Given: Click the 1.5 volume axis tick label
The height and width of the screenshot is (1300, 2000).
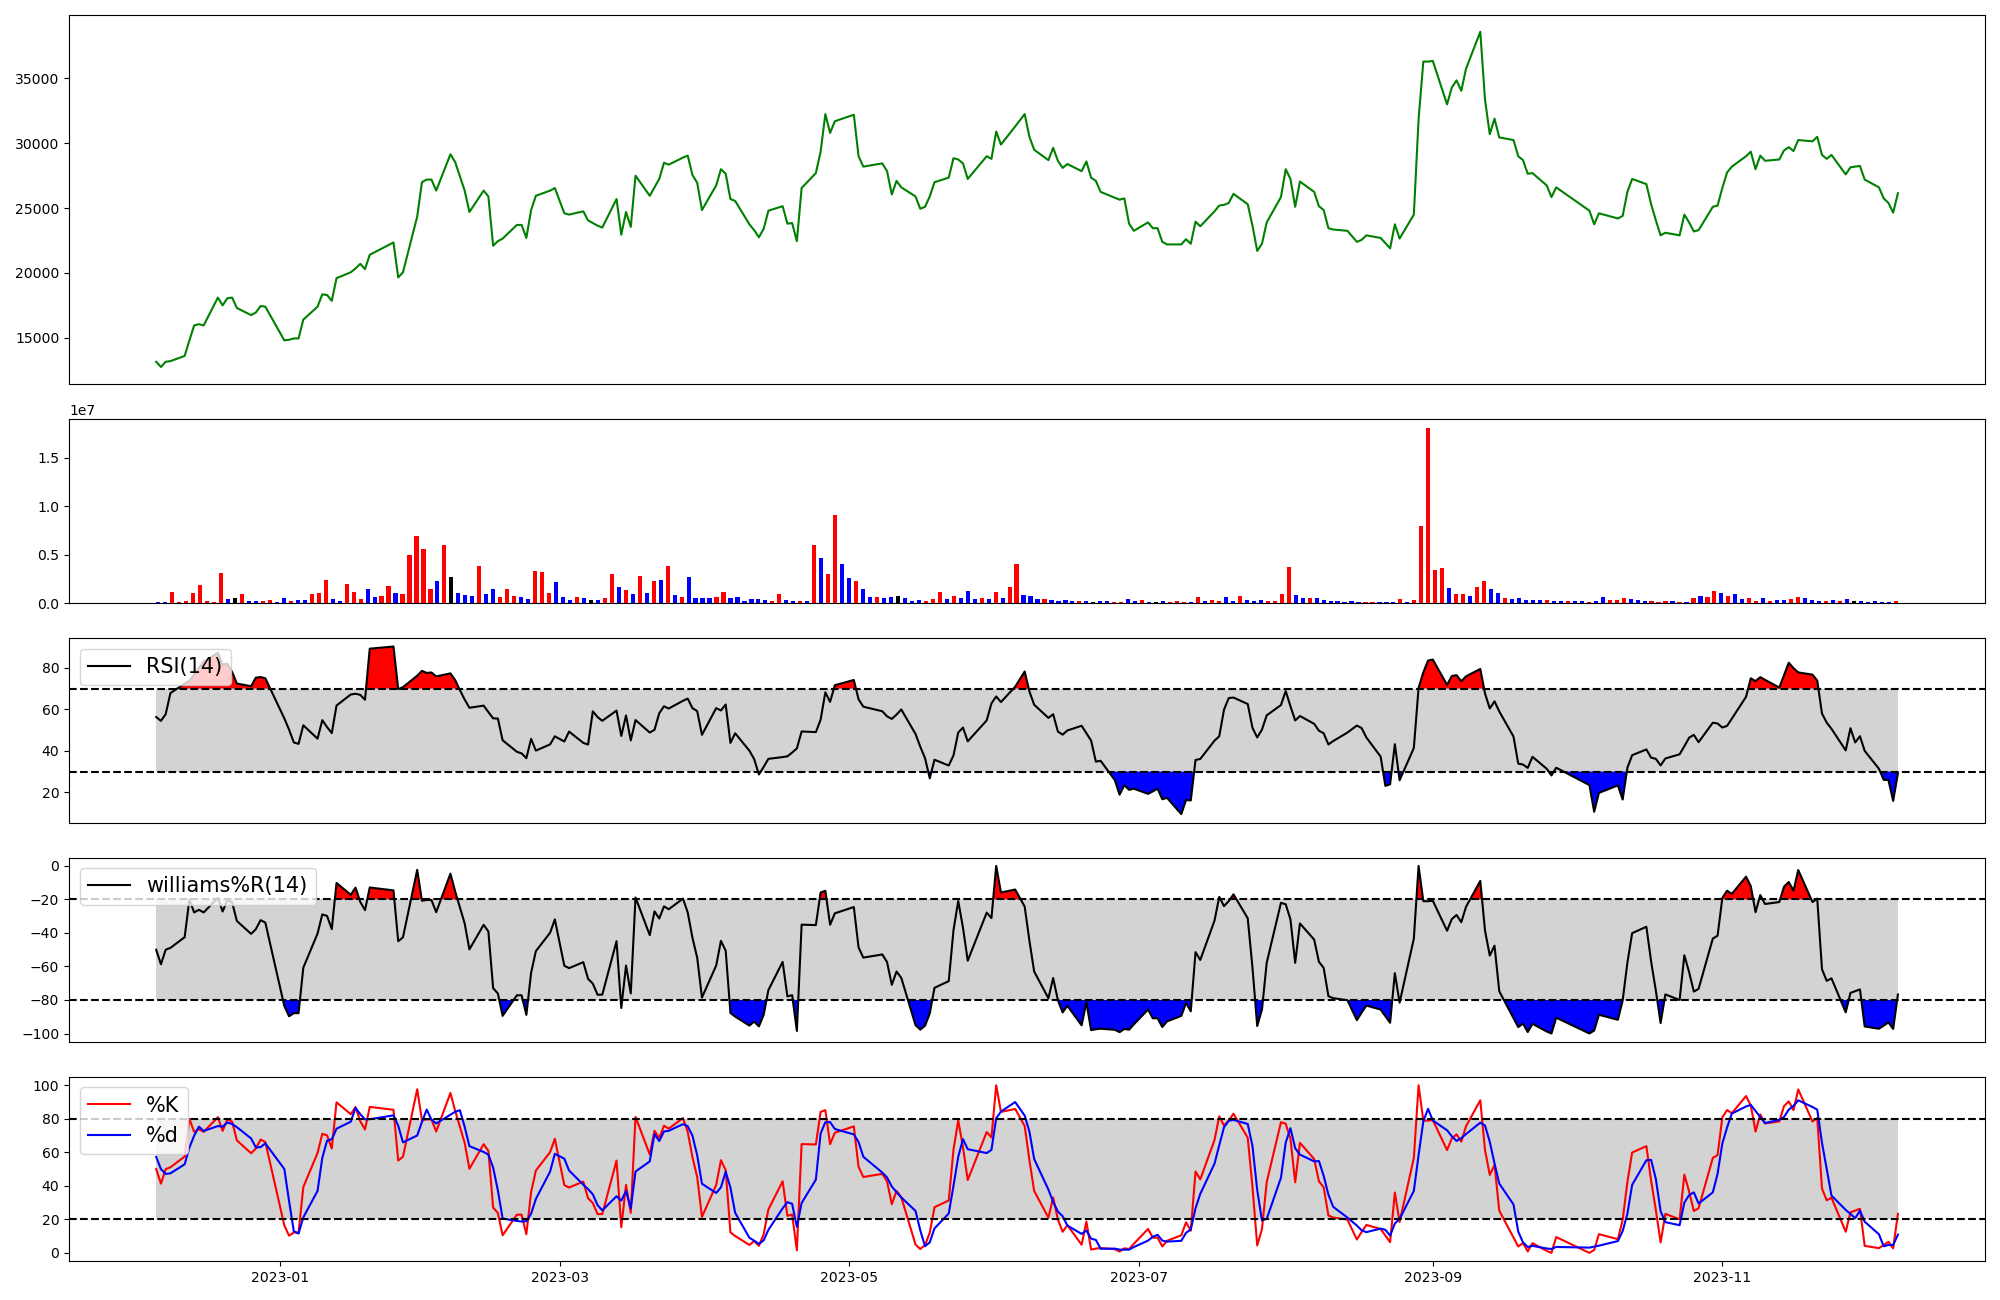Looking at the screenshot, I should (48, 458).
